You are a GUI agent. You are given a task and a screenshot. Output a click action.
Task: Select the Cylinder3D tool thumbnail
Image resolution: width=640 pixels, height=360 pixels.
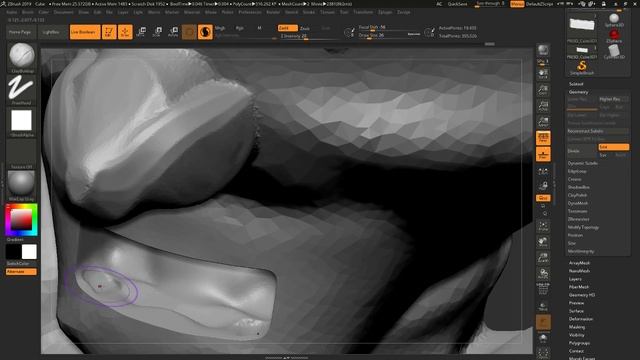[x=613, y=52]
